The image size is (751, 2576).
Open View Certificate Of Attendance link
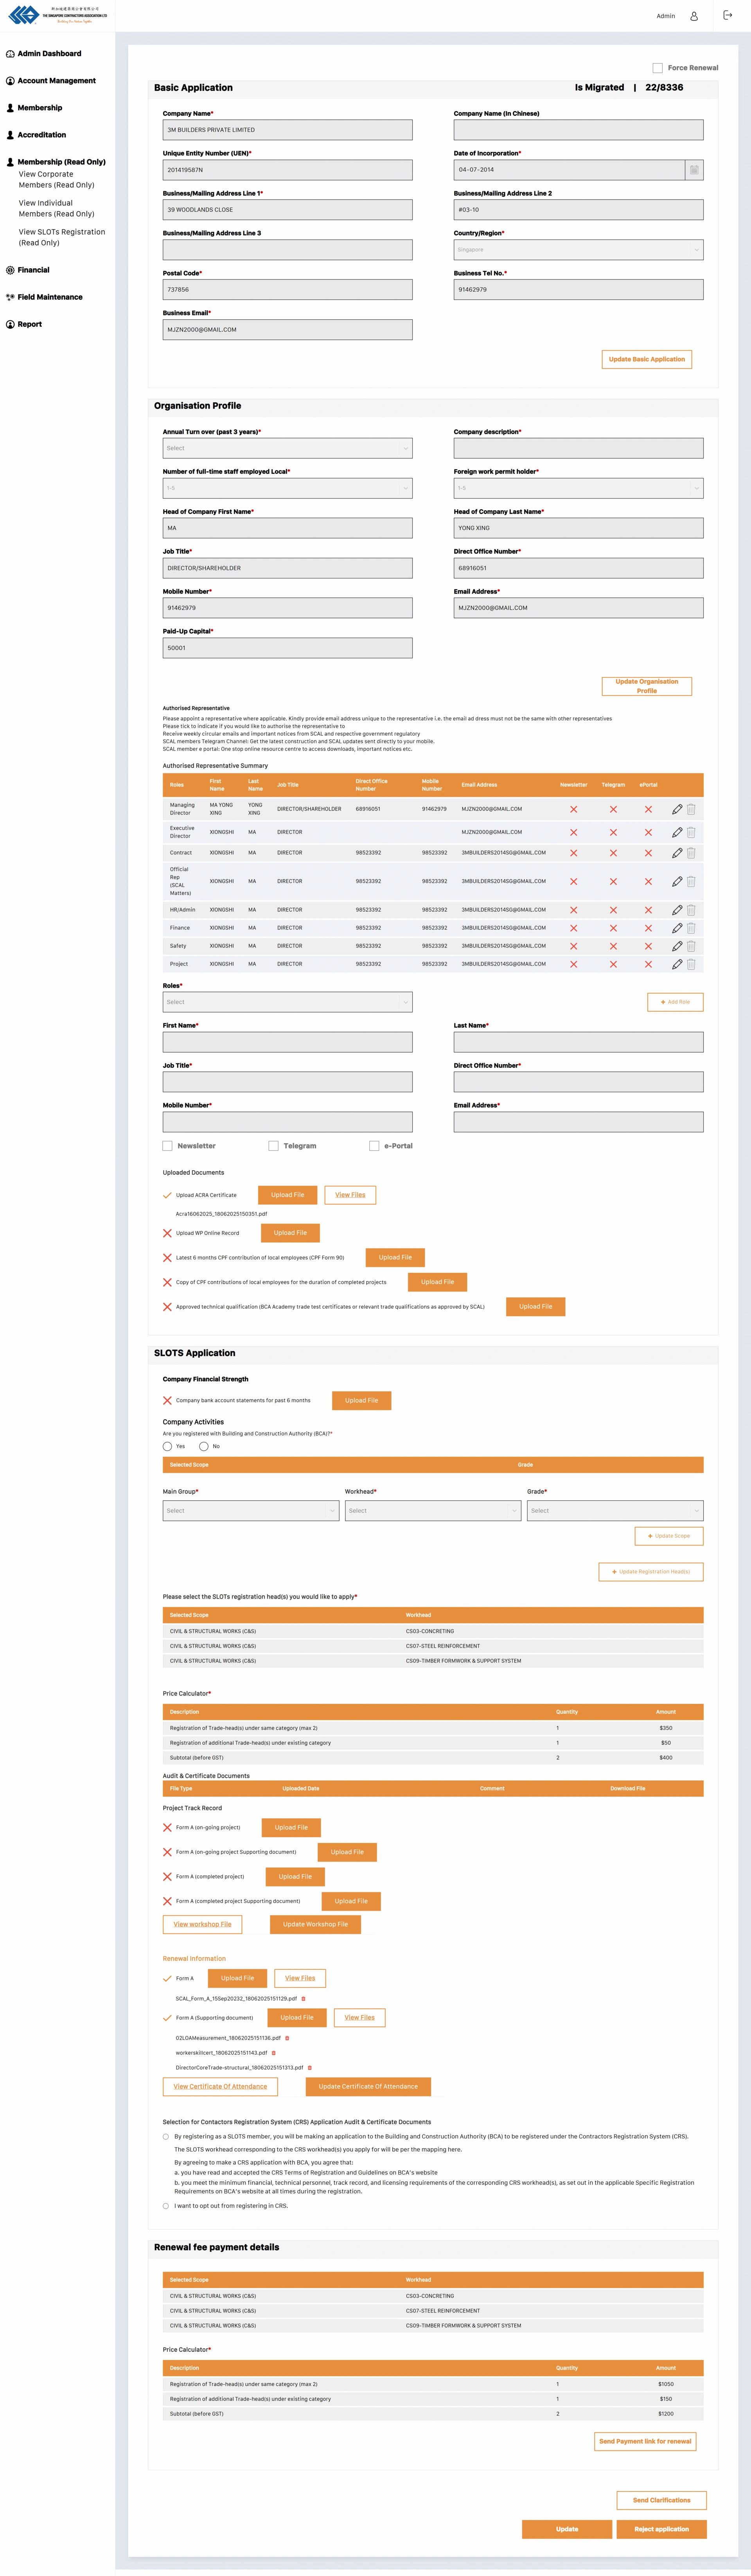(x=220, y=2086)
